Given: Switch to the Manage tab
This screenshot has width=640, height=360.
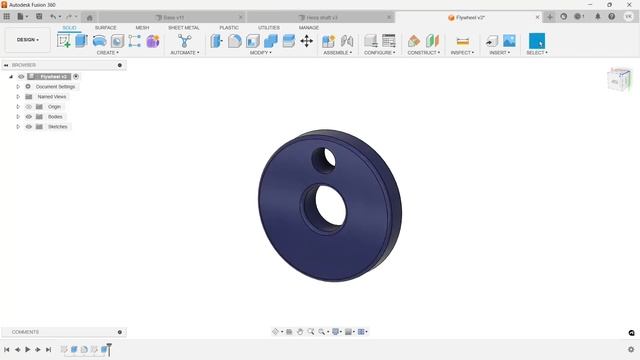Looking at the screenshot, I should 309,28.
